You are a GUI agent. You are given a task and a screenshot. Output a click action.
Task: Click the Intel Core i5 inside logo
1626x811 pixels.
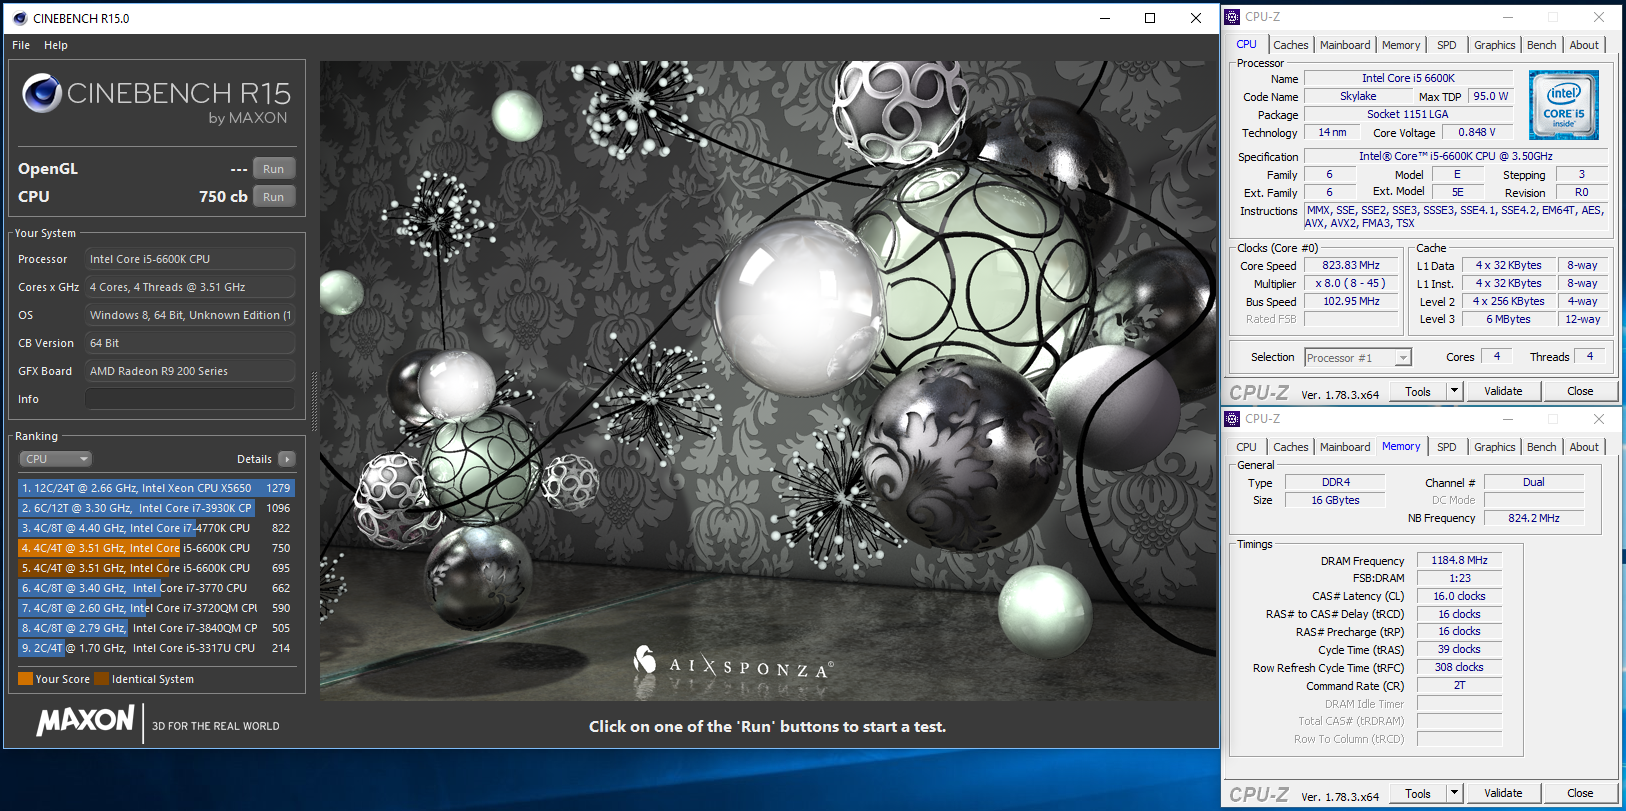[x=1564, y=104]
